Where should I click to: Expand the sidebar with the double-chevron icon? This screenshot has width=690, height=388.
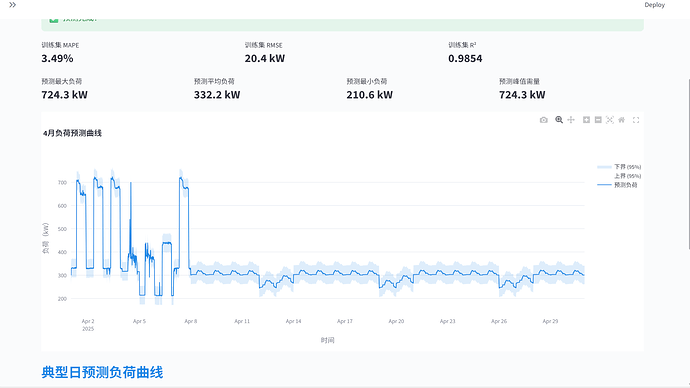pyautogui.click(x=12, y=5)
